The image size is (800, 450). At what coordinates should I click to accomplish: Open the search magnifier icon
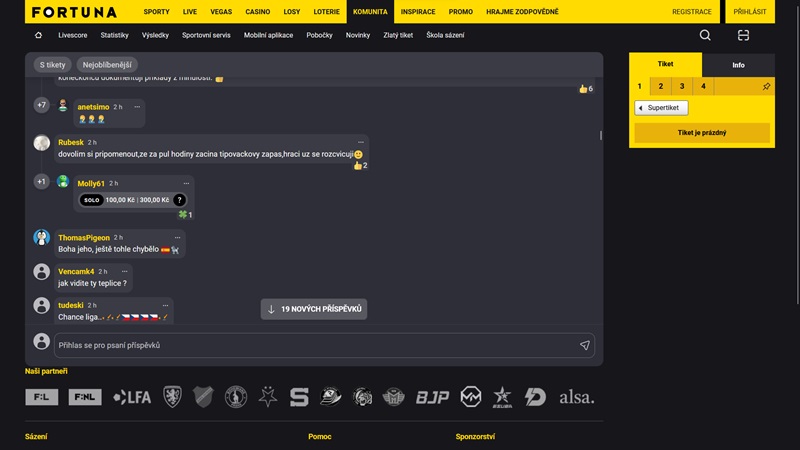coord(705,35)
